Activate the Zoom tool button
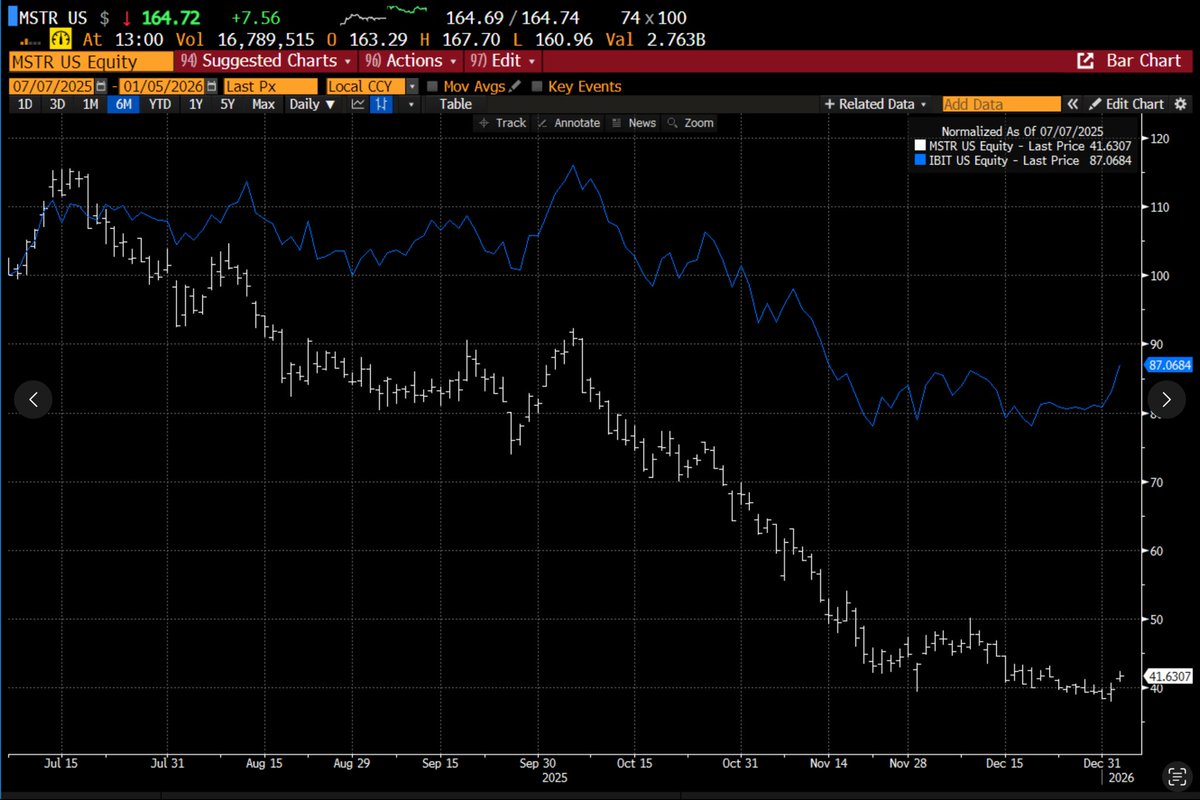 (x=691, y=122)
